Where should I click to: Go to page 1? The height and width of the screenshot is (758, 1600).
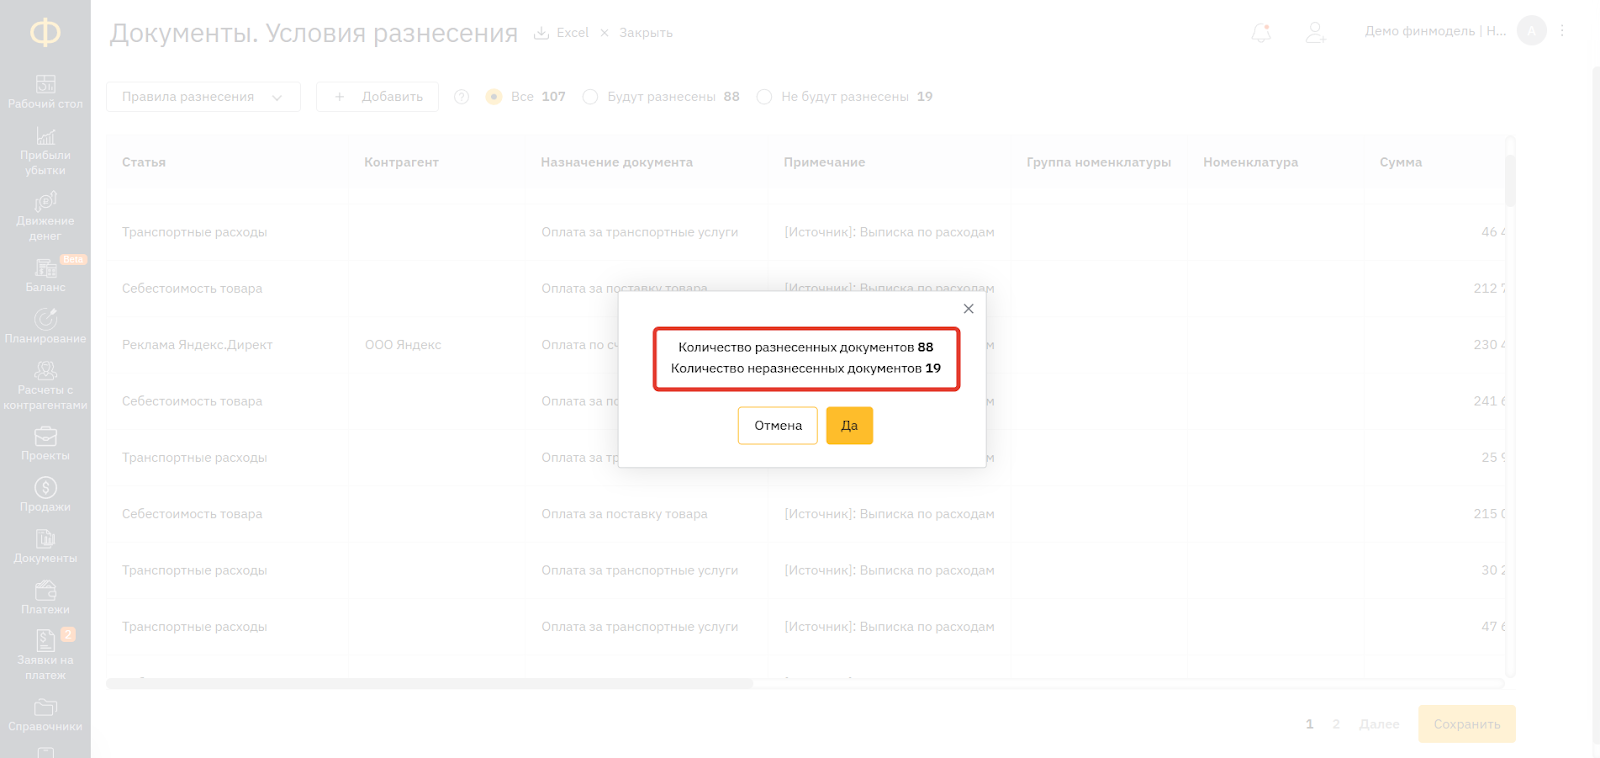(x=1309, y=724)
